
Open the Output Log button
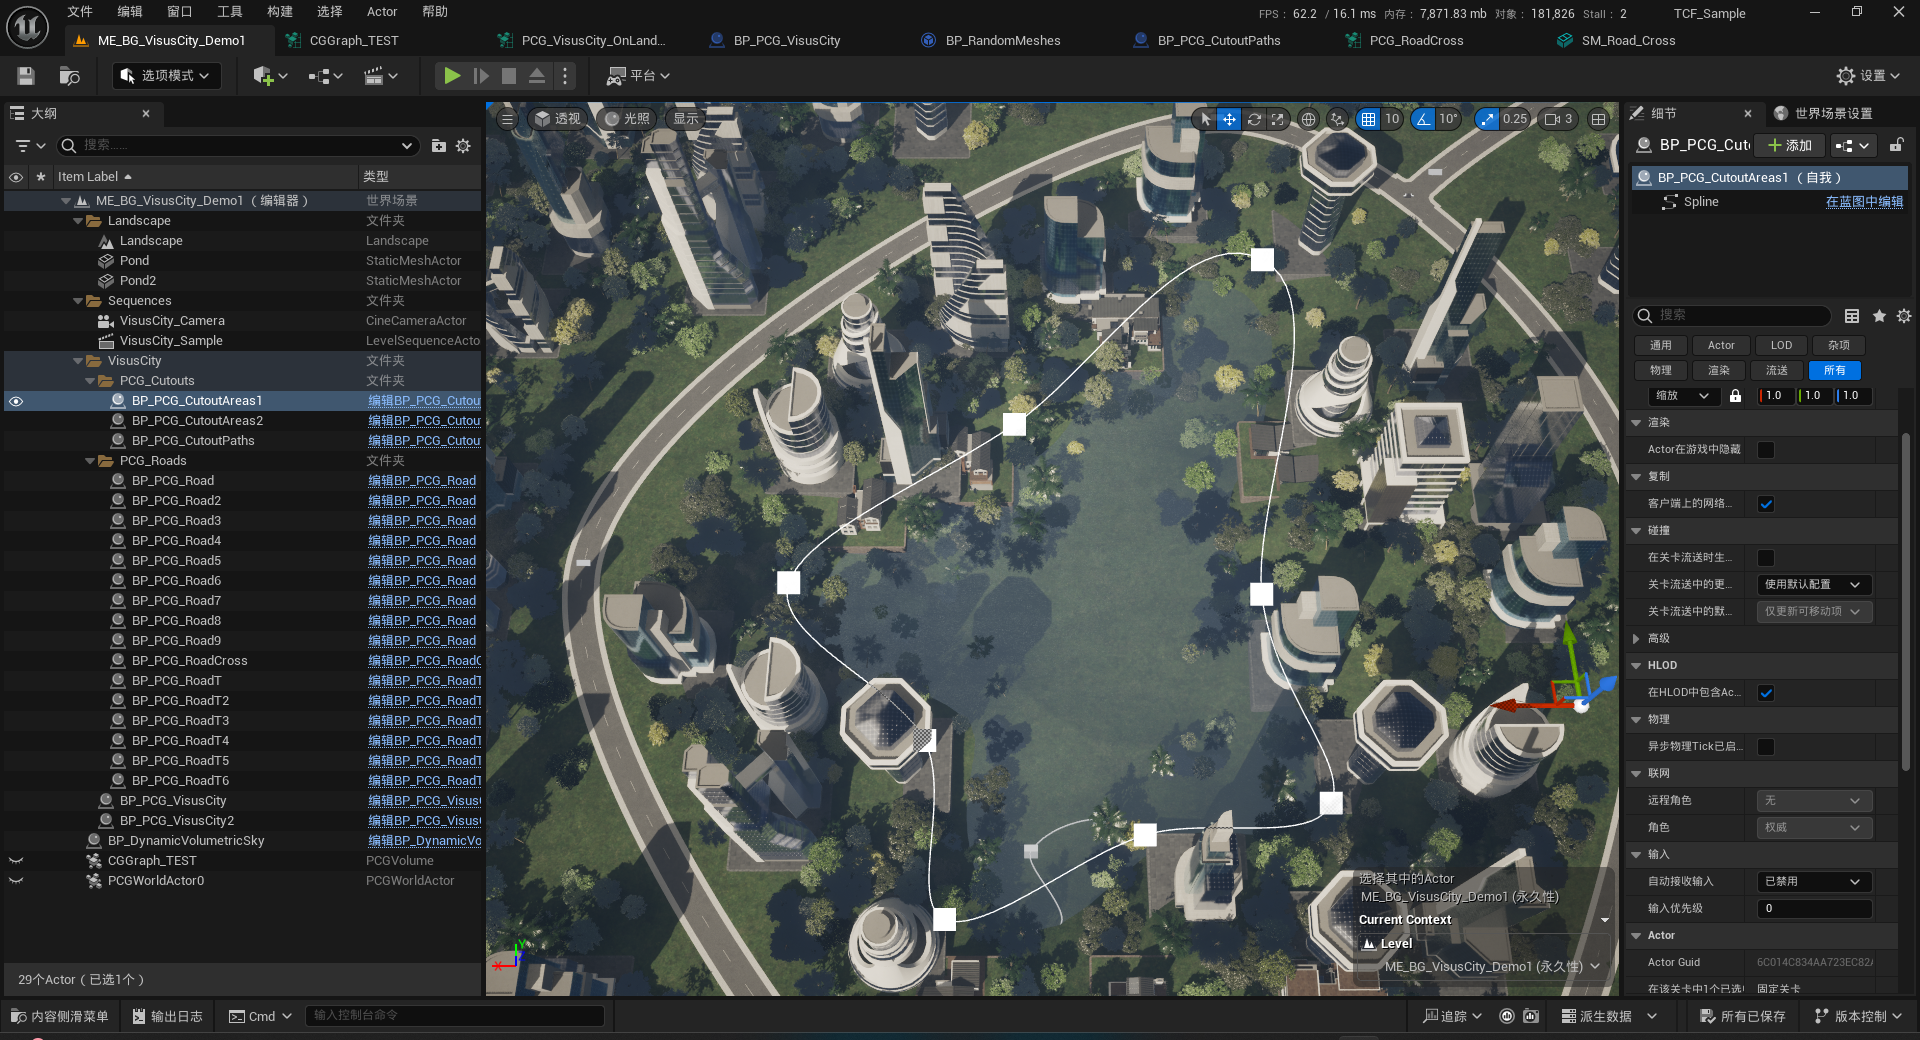click(167, 1016)
